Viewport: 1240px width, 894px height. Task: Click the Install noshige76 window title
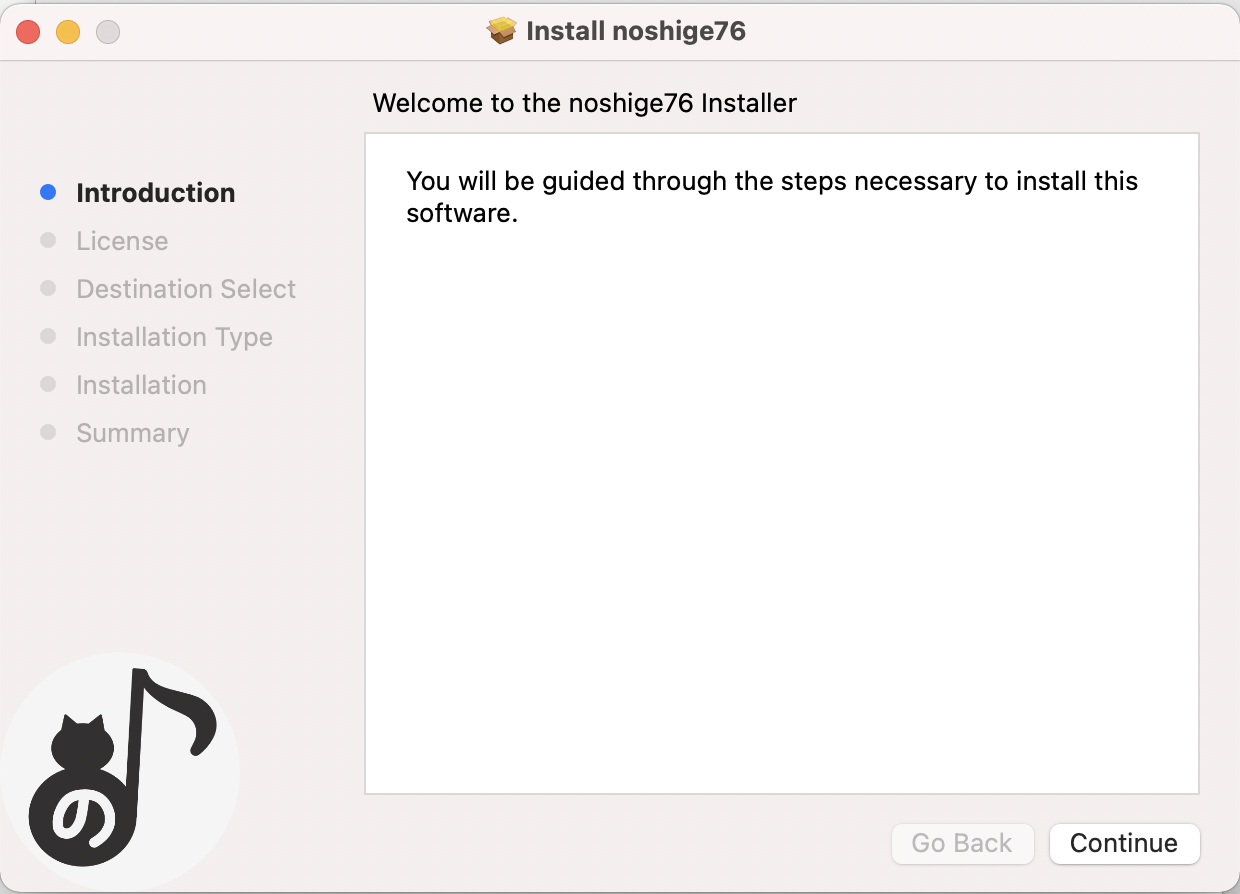pyautogui.click(x=636, y=31)
